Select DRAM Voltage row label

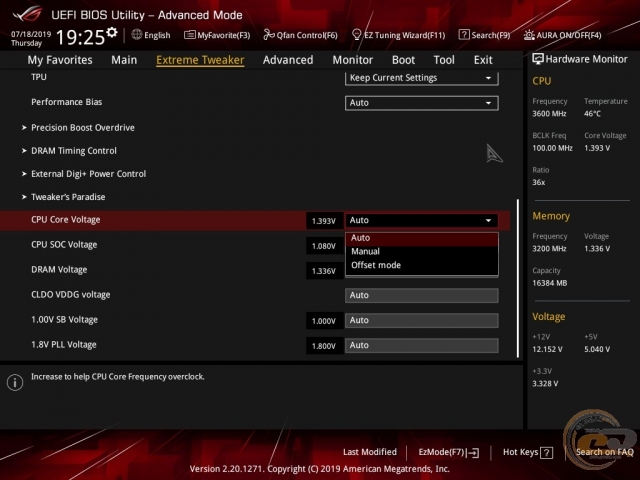(59, 270)
